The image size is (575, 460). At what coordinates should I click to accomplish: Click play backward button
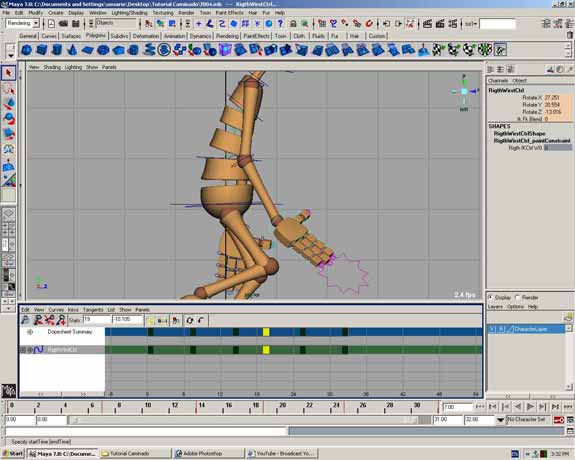[518, 406]
